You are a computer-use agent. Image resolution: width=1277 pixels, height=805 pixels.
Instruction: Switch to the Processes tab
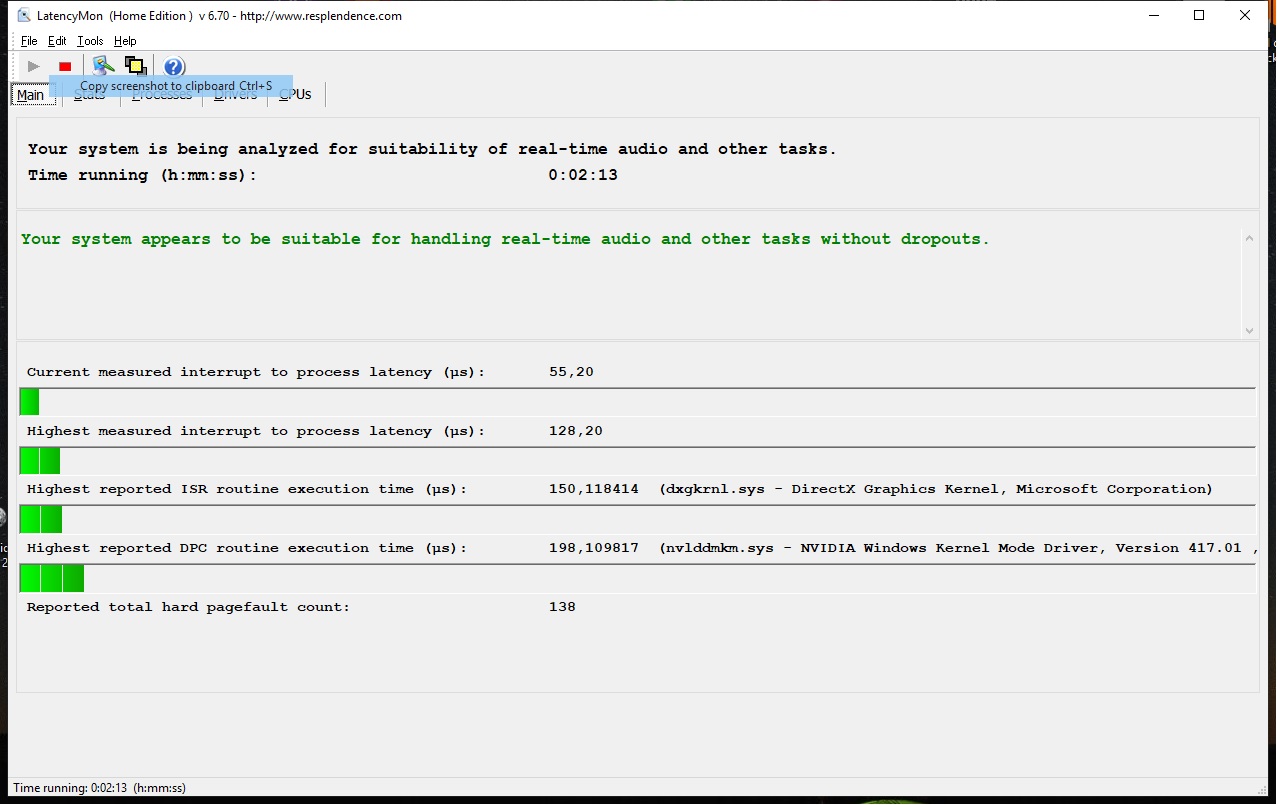[162, 94]
